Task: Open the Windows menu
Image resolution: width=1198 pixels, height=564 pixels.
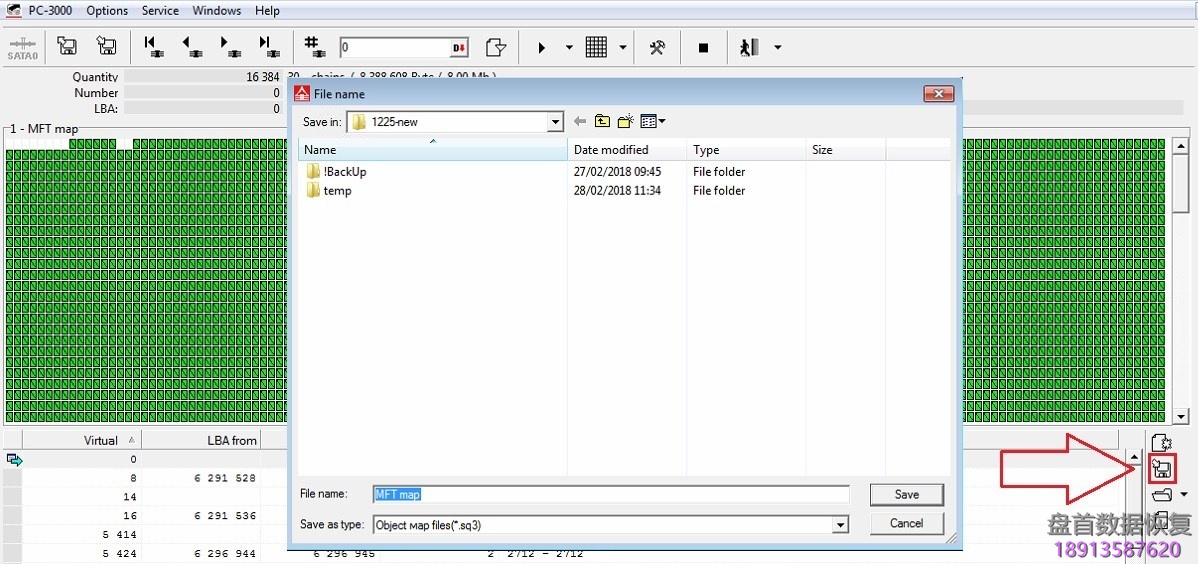Action: coord(217,11)
